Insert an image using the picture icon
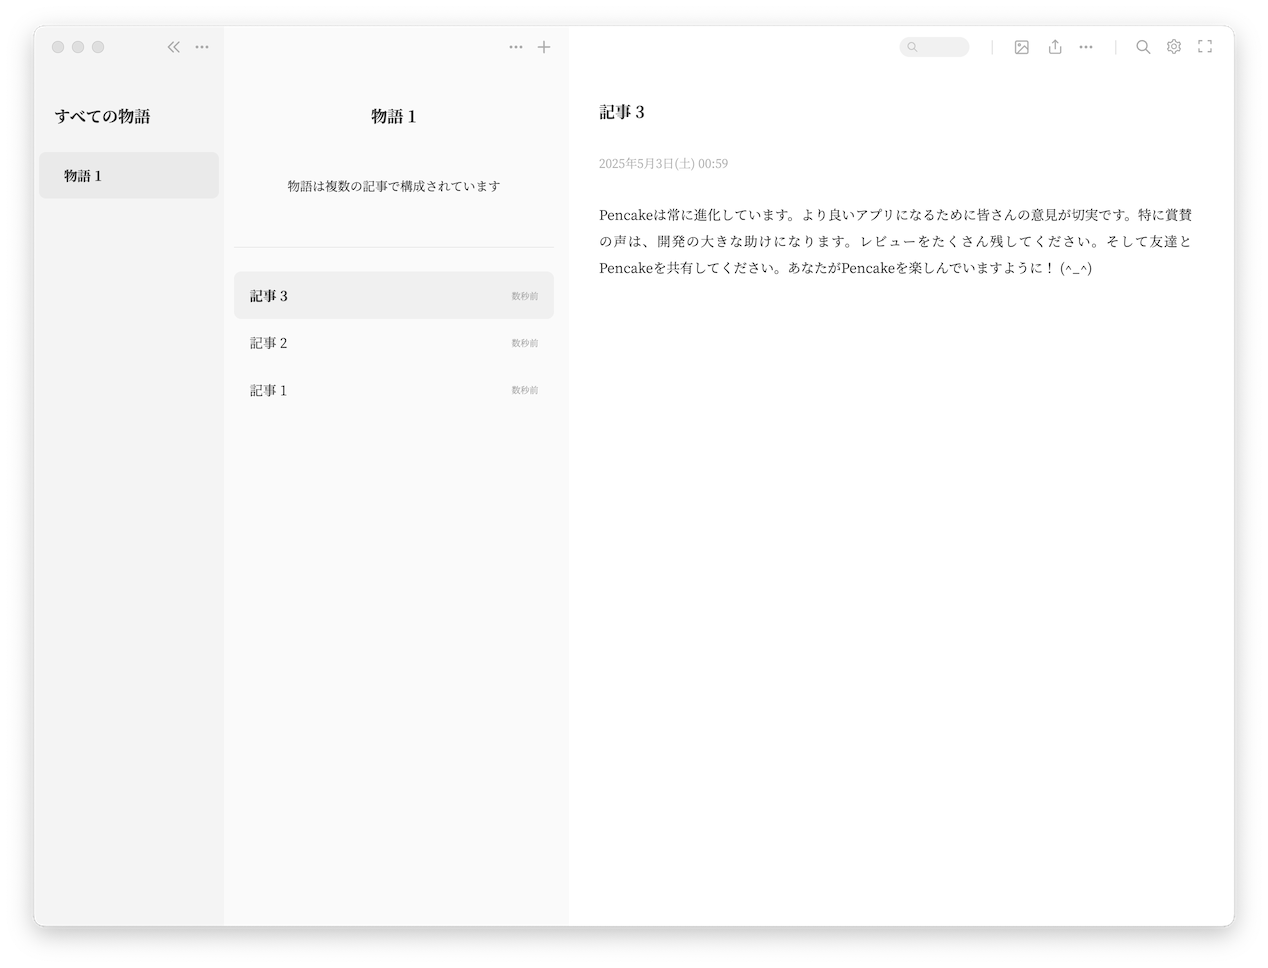 (1022, 47)
